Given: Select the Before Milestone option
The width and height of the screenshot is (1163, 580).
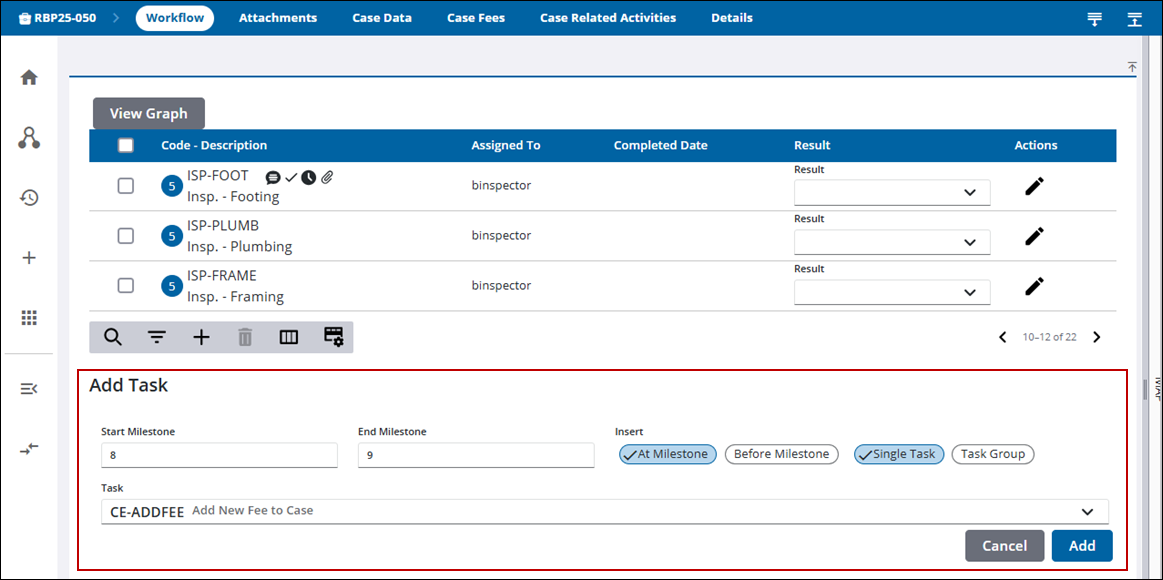Looking at the screenshot, I should [781, 454].
